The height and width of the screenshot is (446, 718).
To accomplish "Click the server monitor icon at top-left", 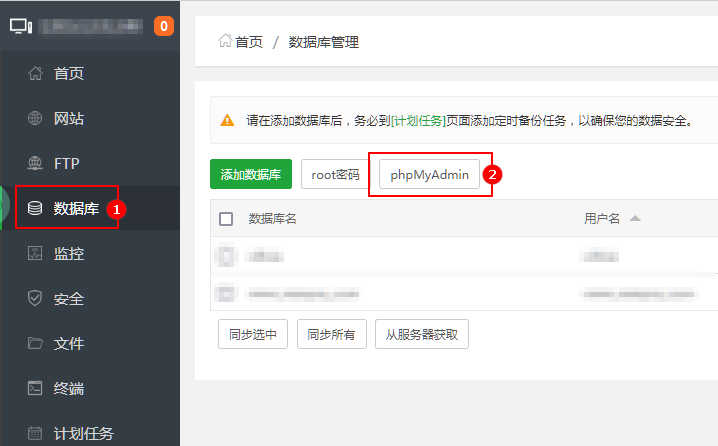I will 21,26.
